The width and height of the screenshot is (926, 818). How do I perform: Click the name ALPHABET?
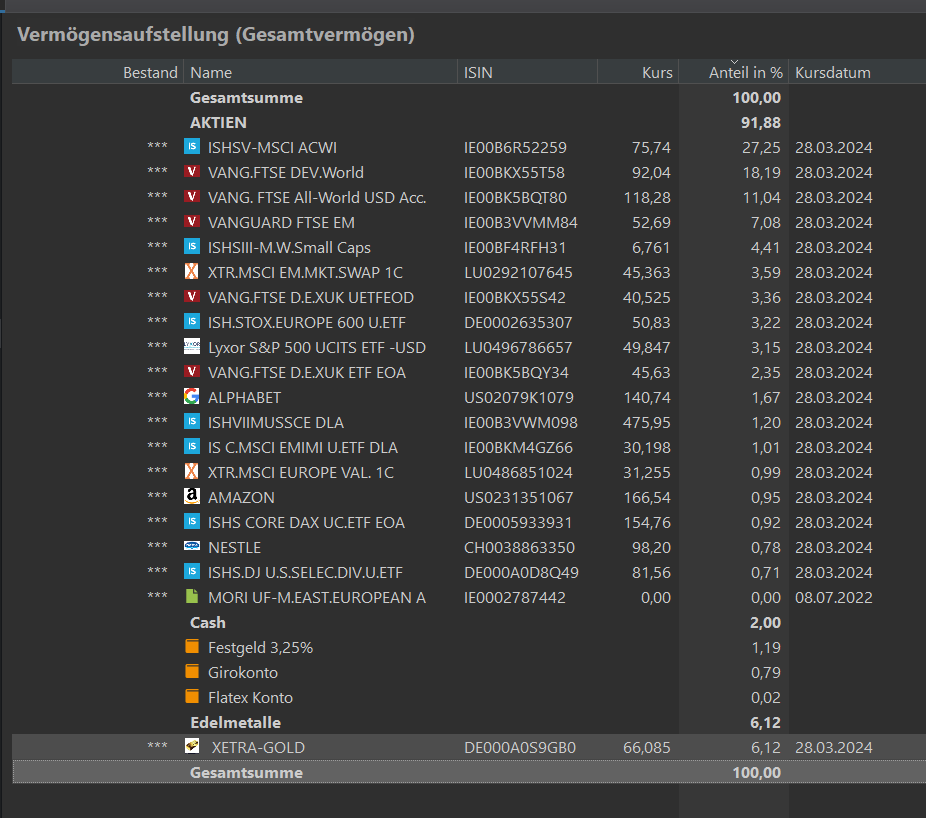[x=244, y=397]
